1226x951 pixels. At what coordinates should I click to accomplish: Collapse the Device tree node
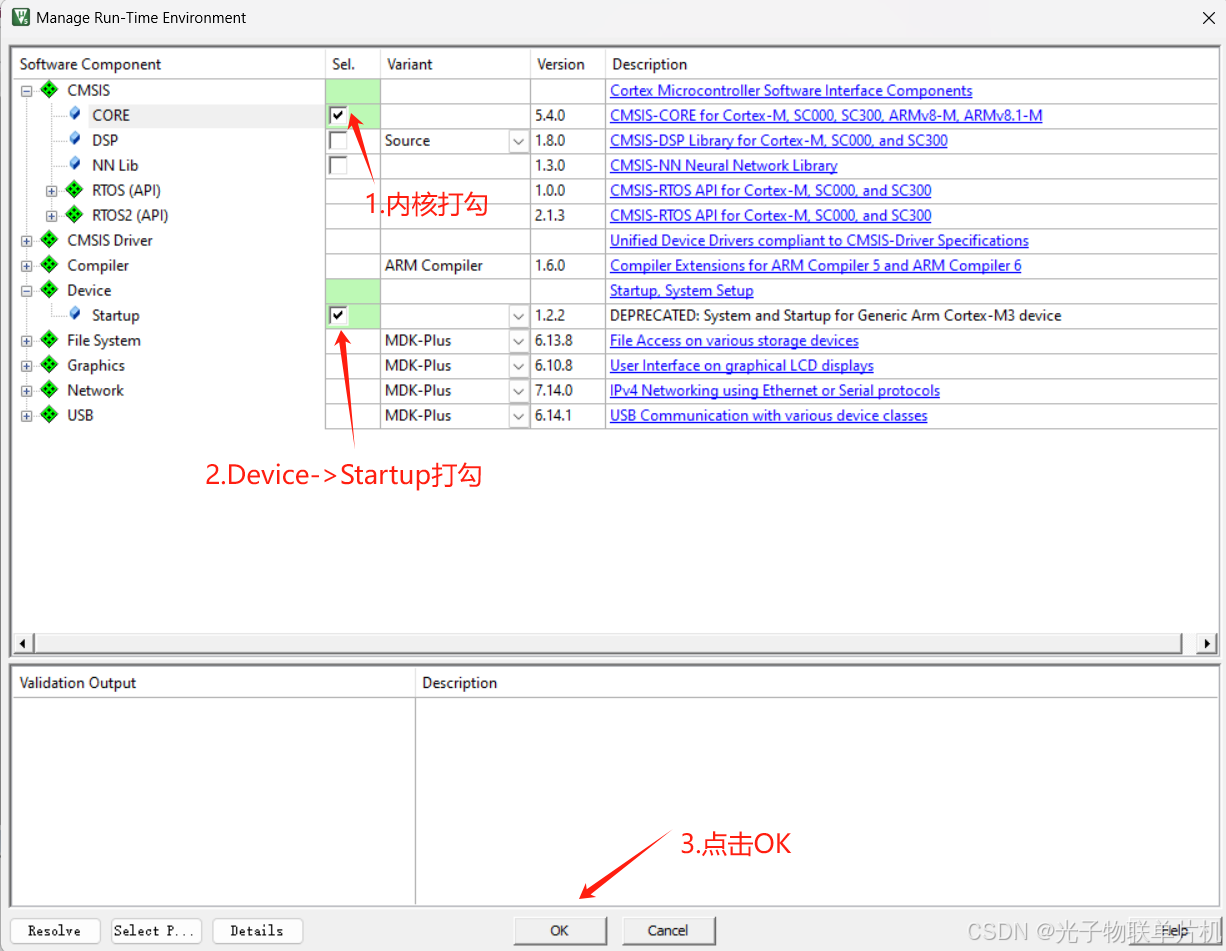pos(27,291)
